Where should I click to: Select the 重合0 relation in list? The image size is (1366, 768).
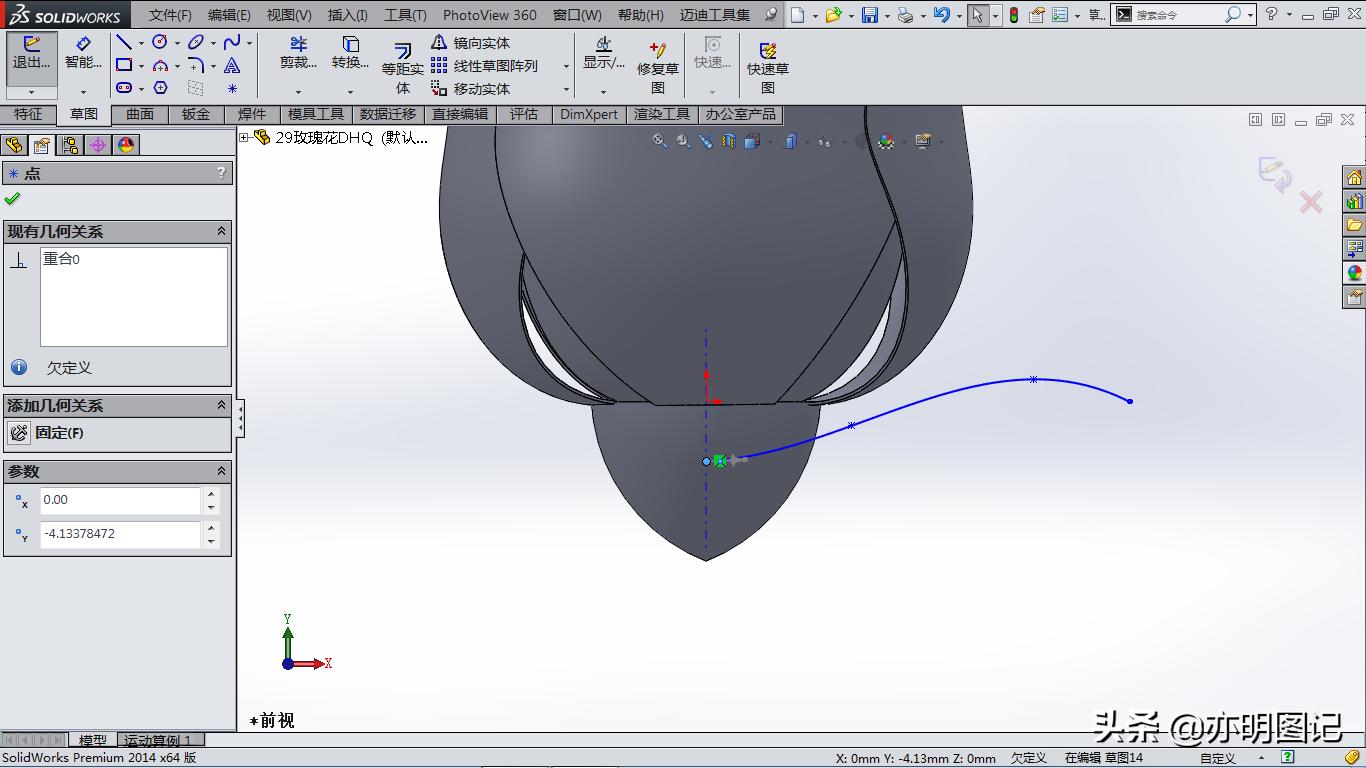(60, 258)
